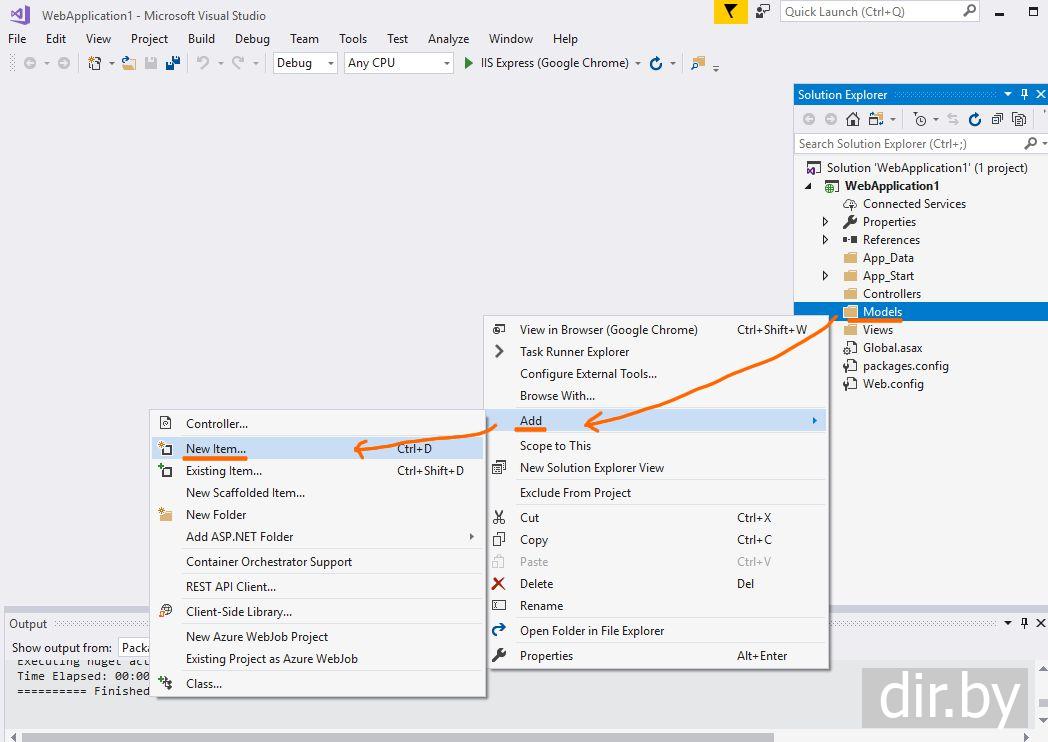Open the Build menu
The width and height of the screenshot is (1048, 742).
click(201, 39)
